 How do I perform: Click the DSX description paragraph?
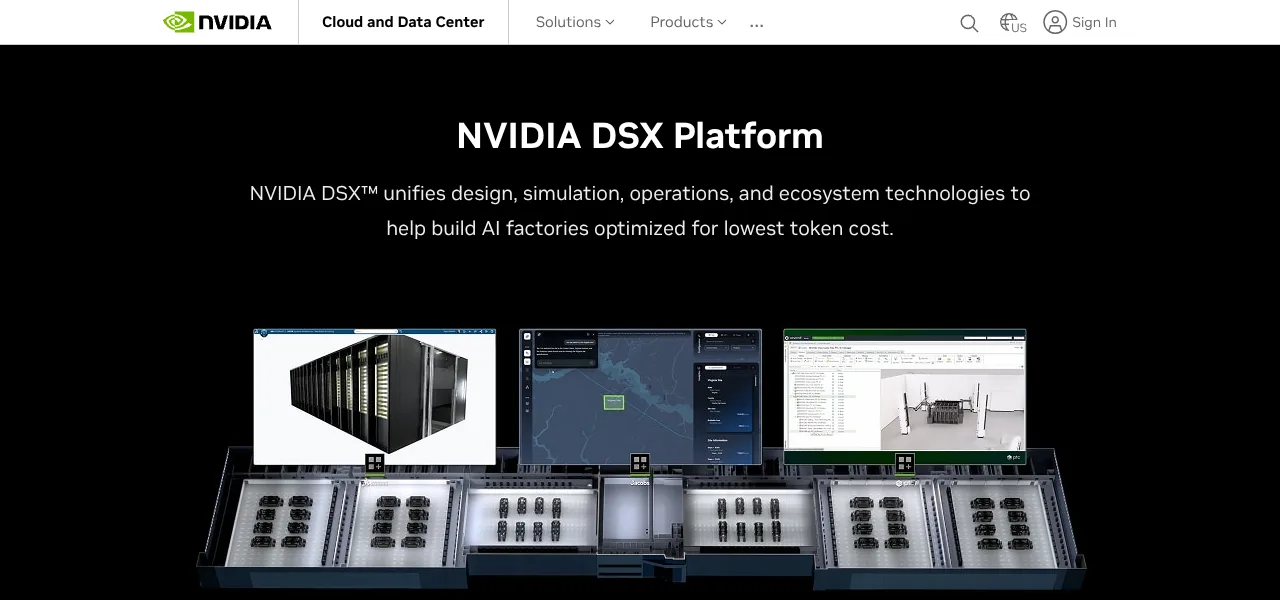click(640, 211)
